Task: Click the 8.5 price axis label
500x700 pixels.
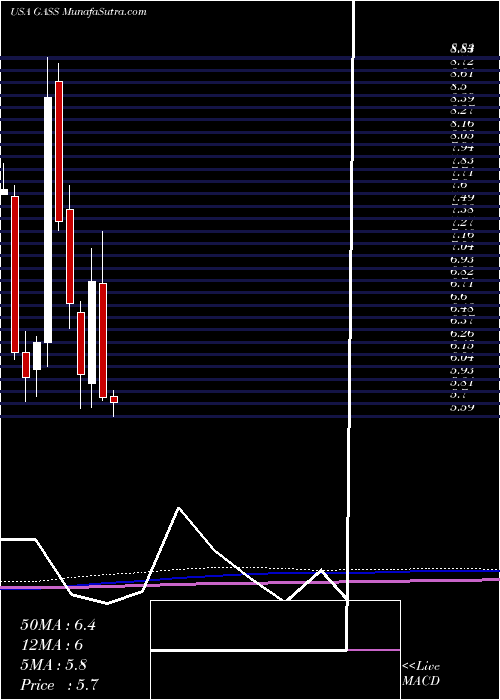Action: [x=458, y=86]
